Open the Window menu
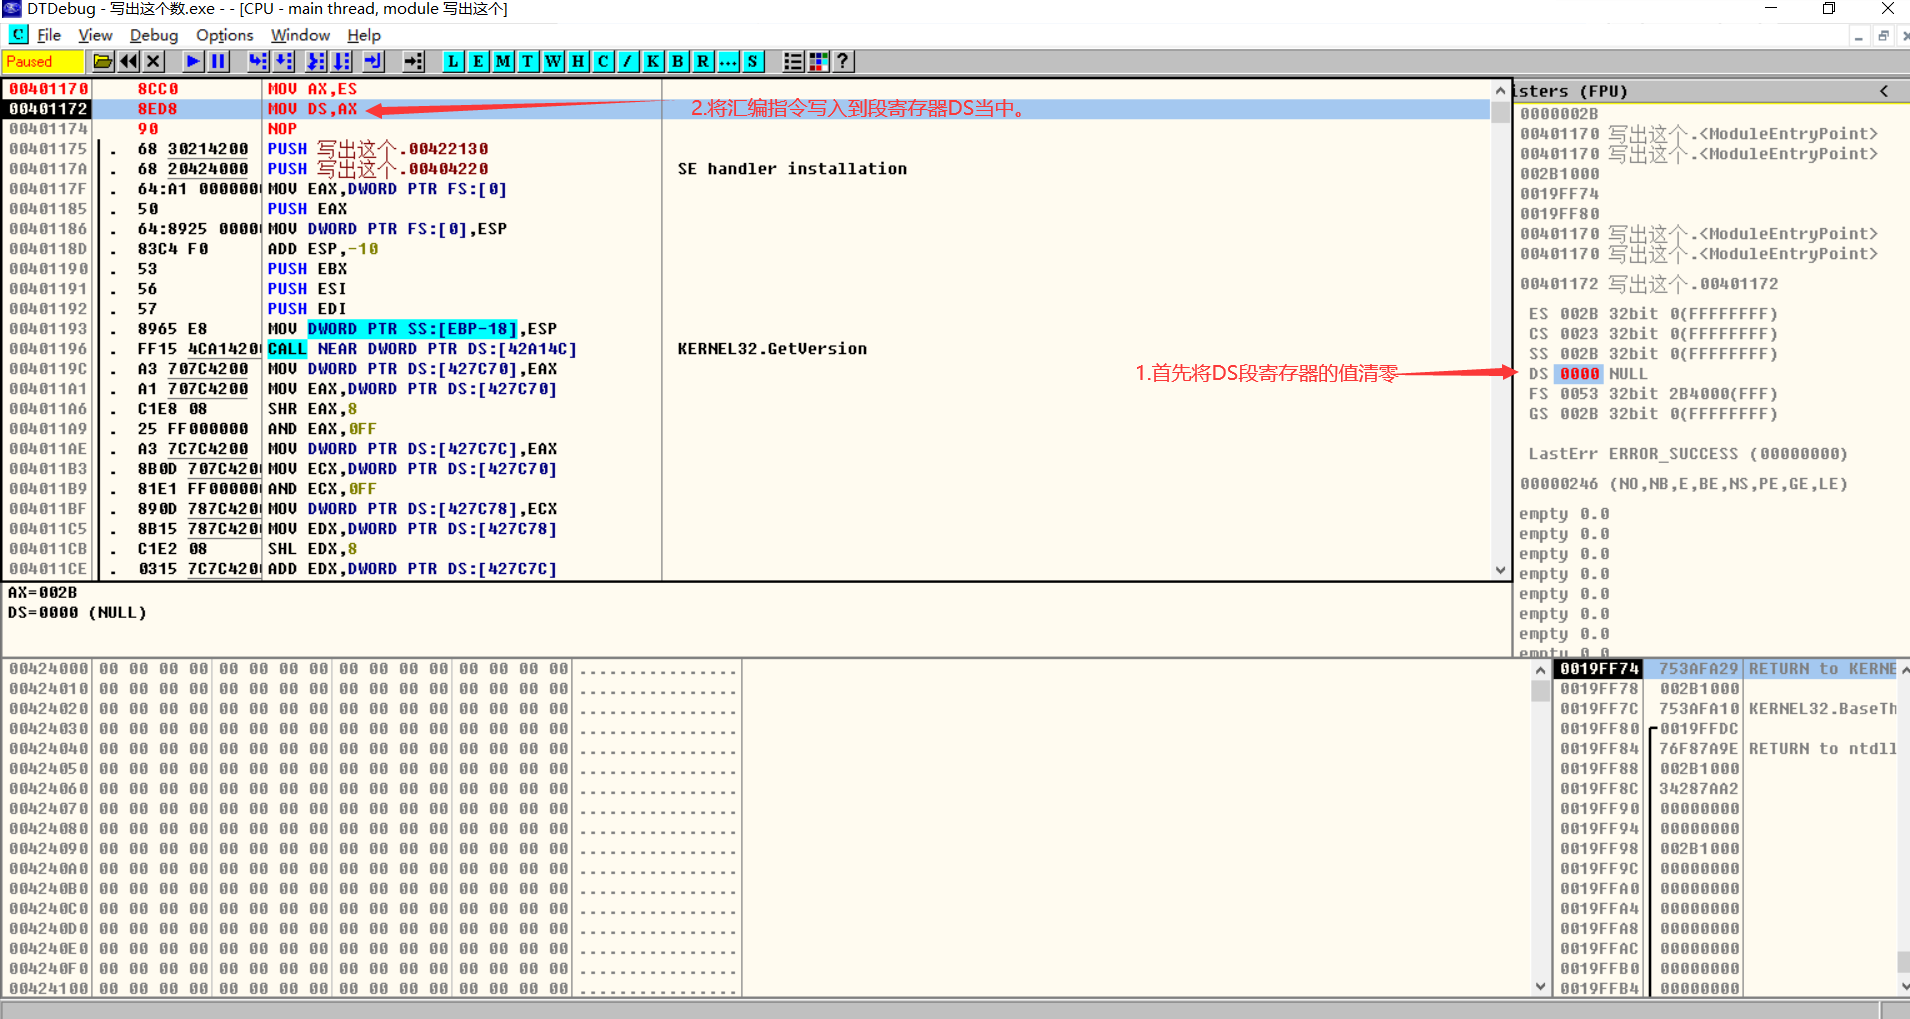The width and height of the screenshot is (1910, 1019). tap(300, 35)
